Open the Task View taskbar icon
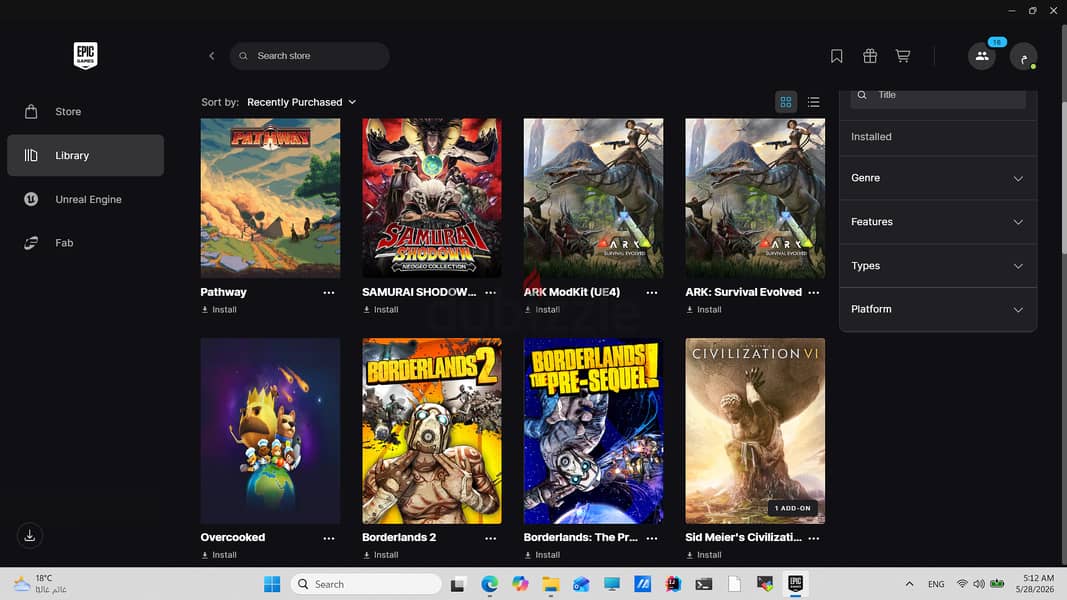The height and width of the screenshot is (600, 1067). pos(458,584)
